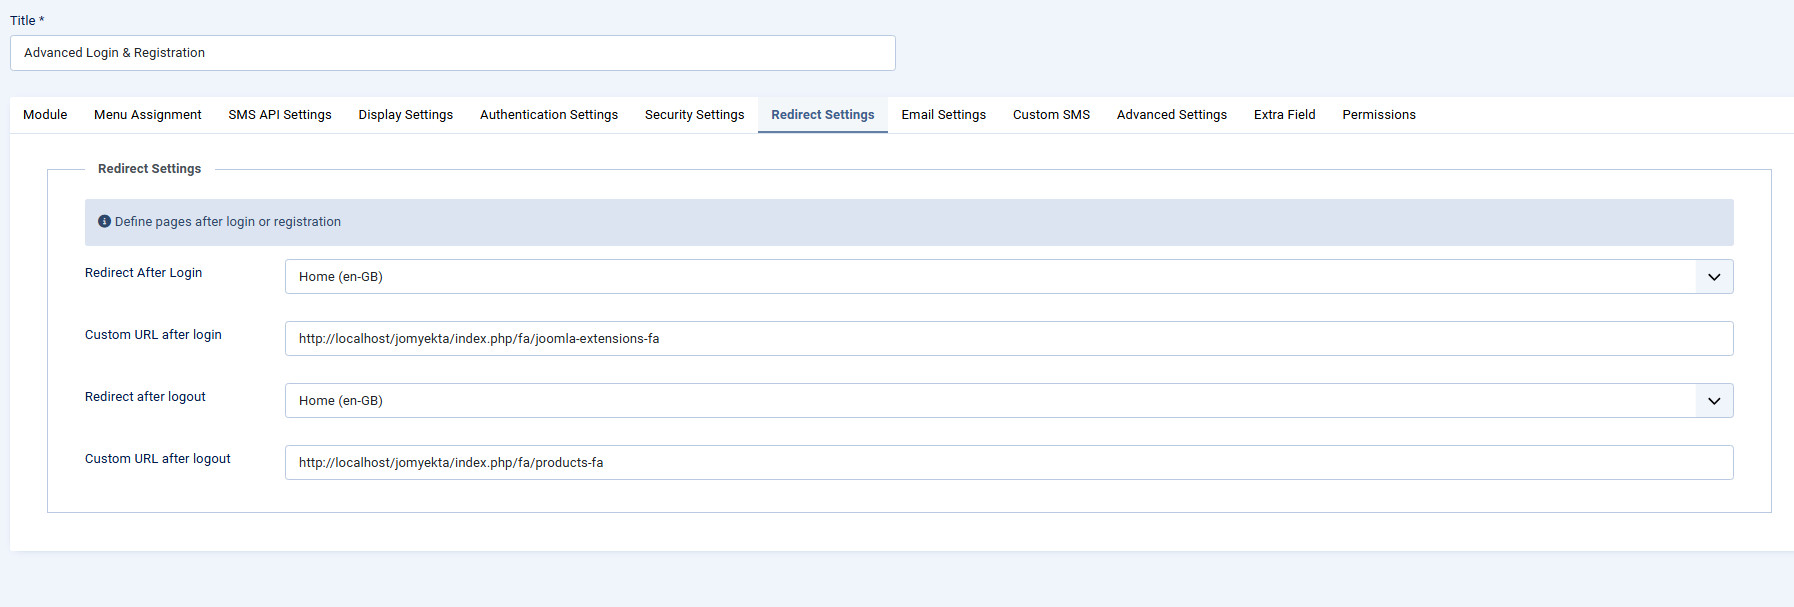Open Authentication Settings tab
The width and height of the screenshot is (1794, 607).
point(549,115)
